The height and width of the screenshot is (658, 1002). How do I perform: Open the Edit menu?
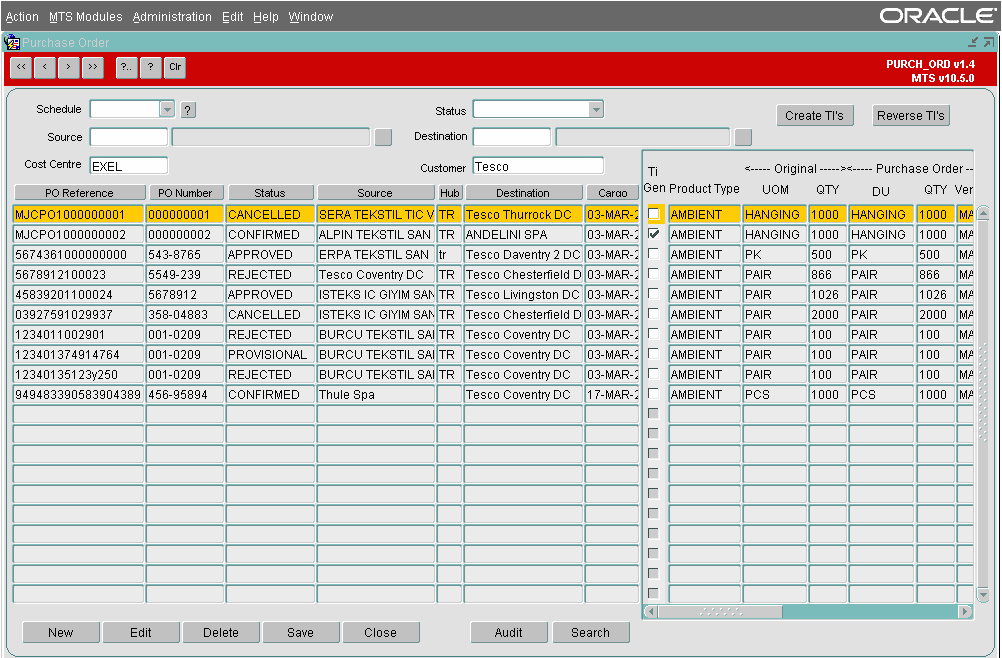[x=233, y=17]
